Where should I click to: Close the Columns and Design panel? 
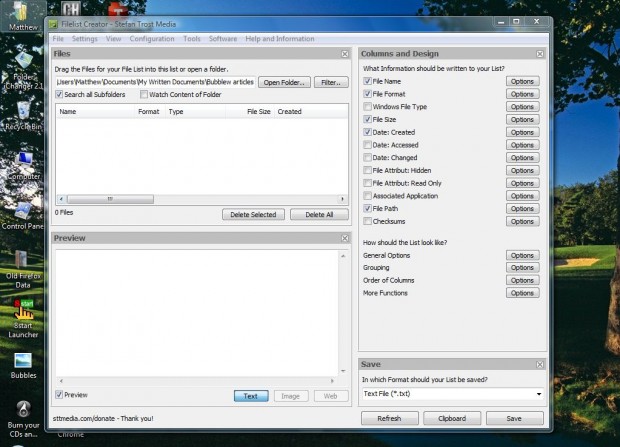(x=541, y=54)
